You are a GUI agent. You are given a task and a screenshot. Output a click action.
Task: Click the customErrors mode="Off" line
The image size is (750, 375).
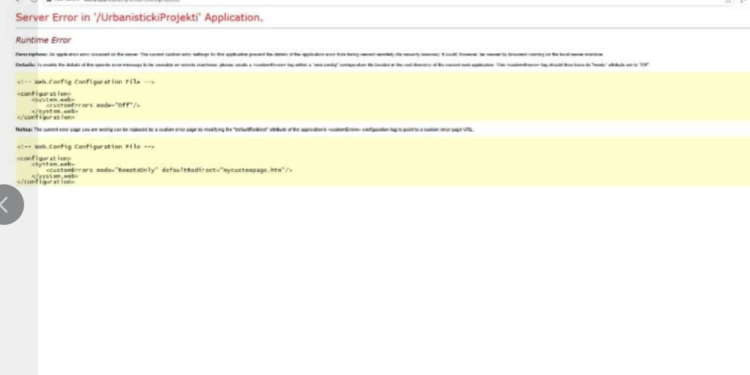click(93, 105)
